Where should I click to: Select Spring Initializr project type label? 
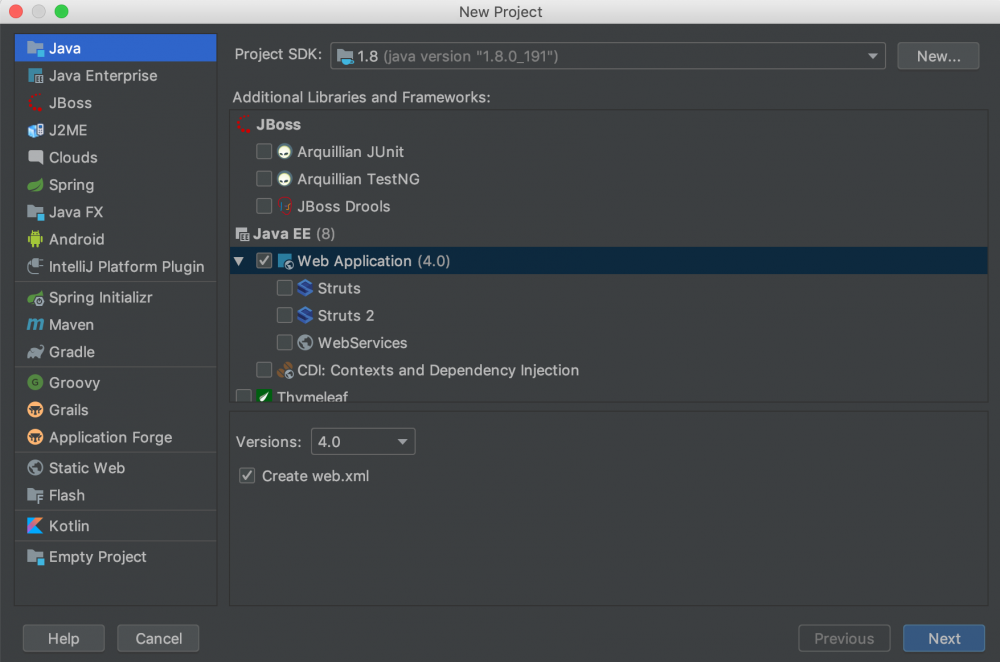(101, 298)
